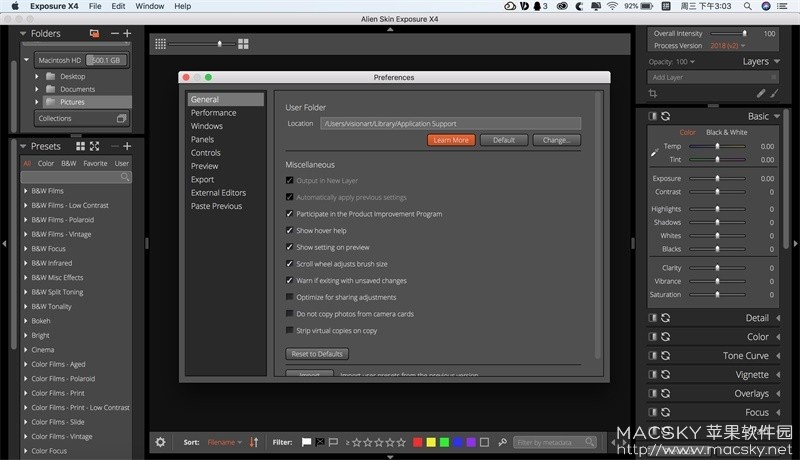The height and width of the screenshot is (460, 800).
Task: Show Favorite presets tab
Action: [95, 163]
